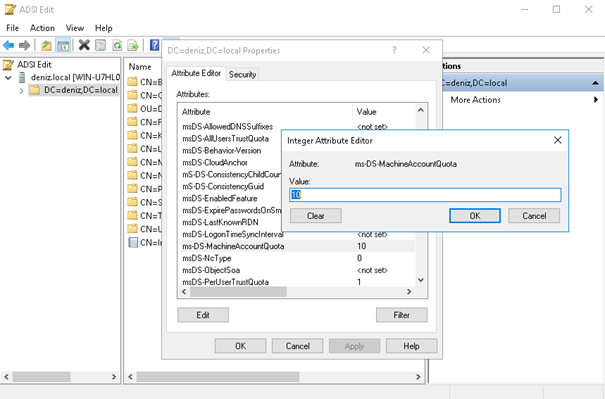The image size is (605, 399).
Task: Click the Name list pane horizontal scrollbar thumb
Action: pos(218,377)
